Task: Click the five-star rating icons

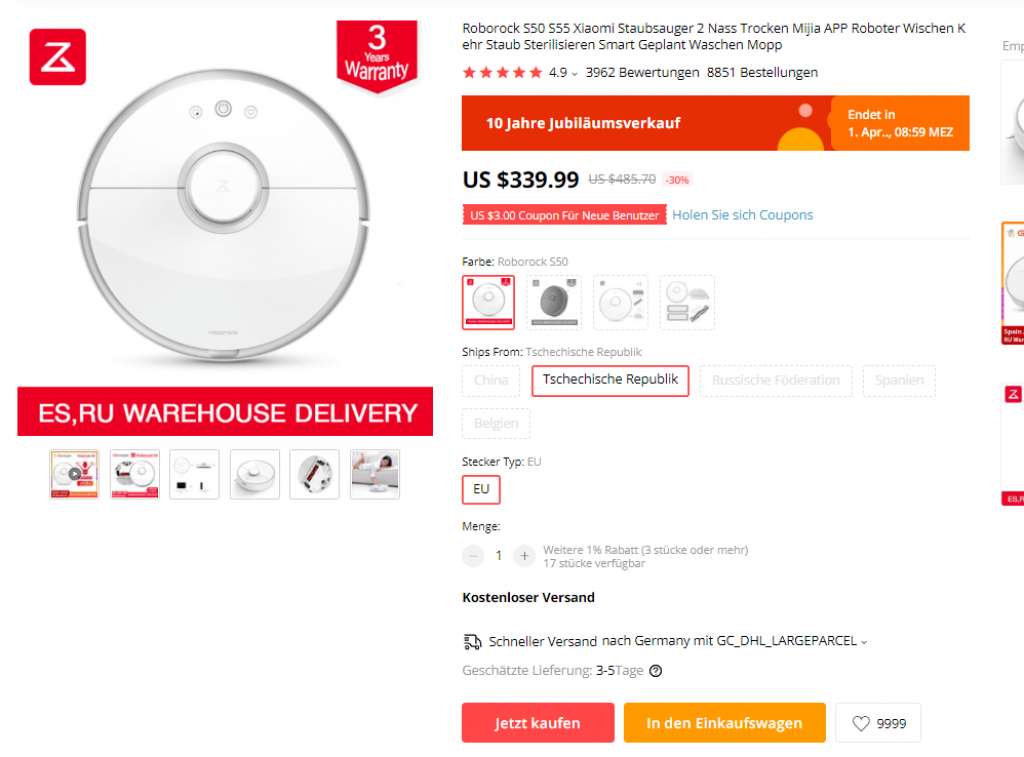Action: tap(502, 73)
